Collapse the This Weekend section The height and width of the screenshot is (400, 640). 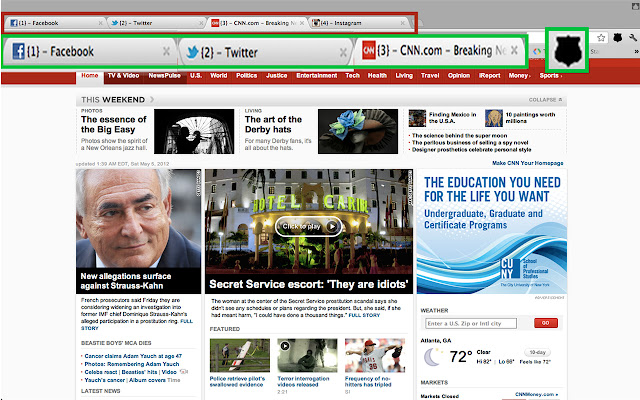545,100
